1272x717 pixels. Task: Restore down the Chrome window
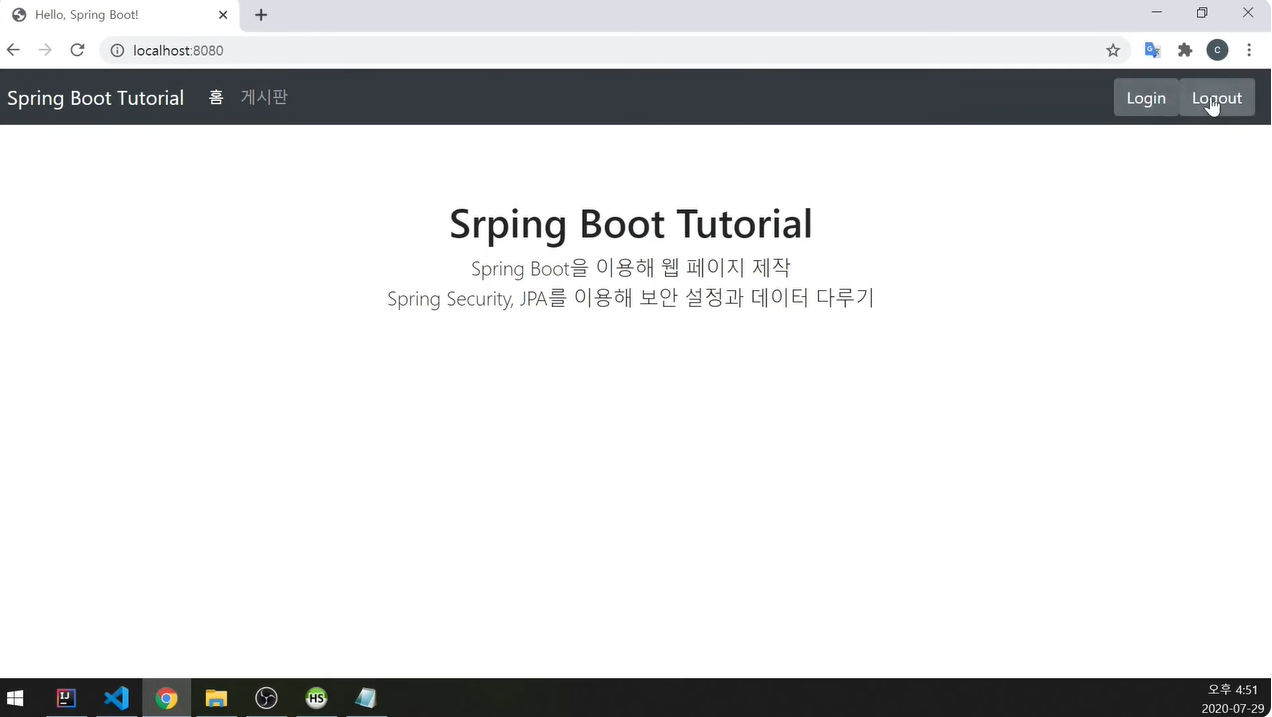pyautogui.click(x=1202, y=13)
